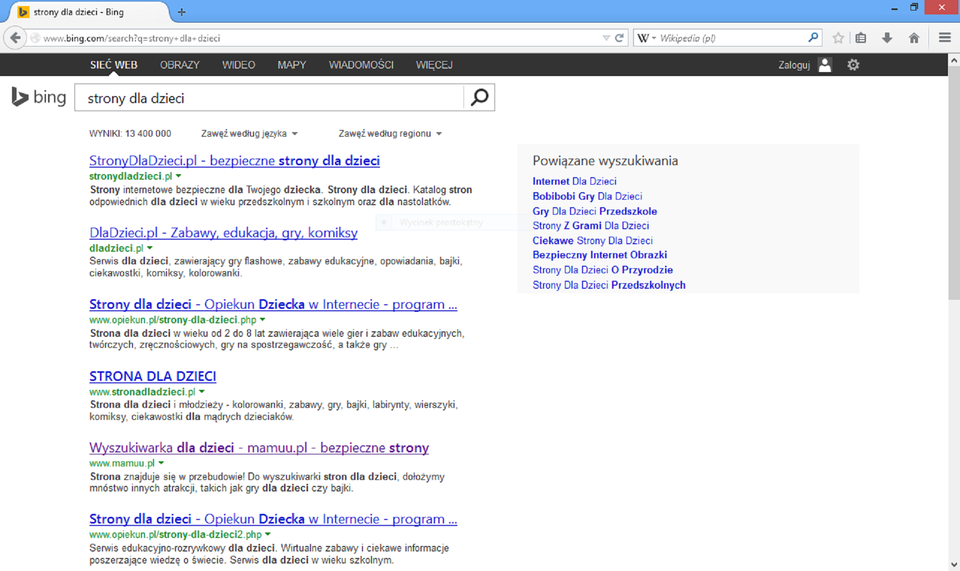The height and width of the screenshot is (571, 960).
Task: Expand arrow next to stronydladzieci.pl
Action: 179,176
